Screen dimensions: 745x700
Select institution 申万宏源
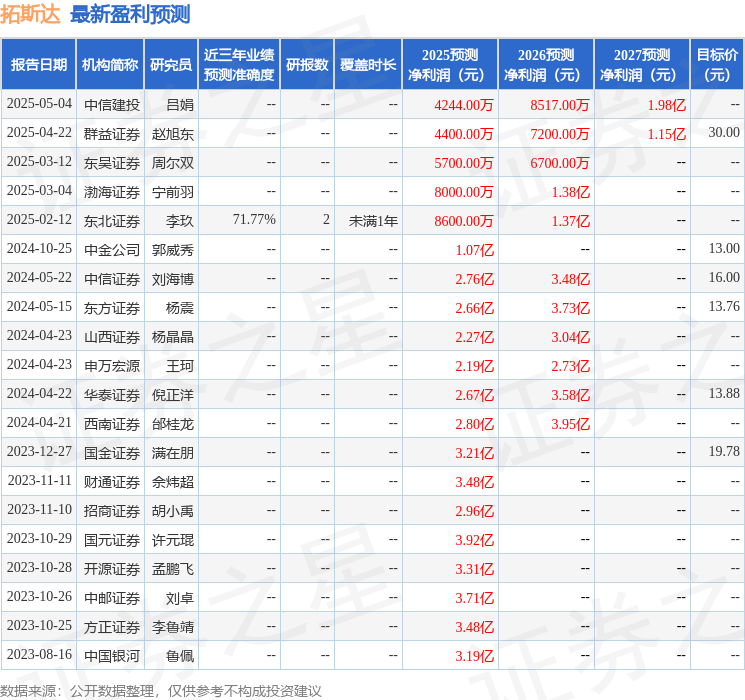[x=112, y=366]
